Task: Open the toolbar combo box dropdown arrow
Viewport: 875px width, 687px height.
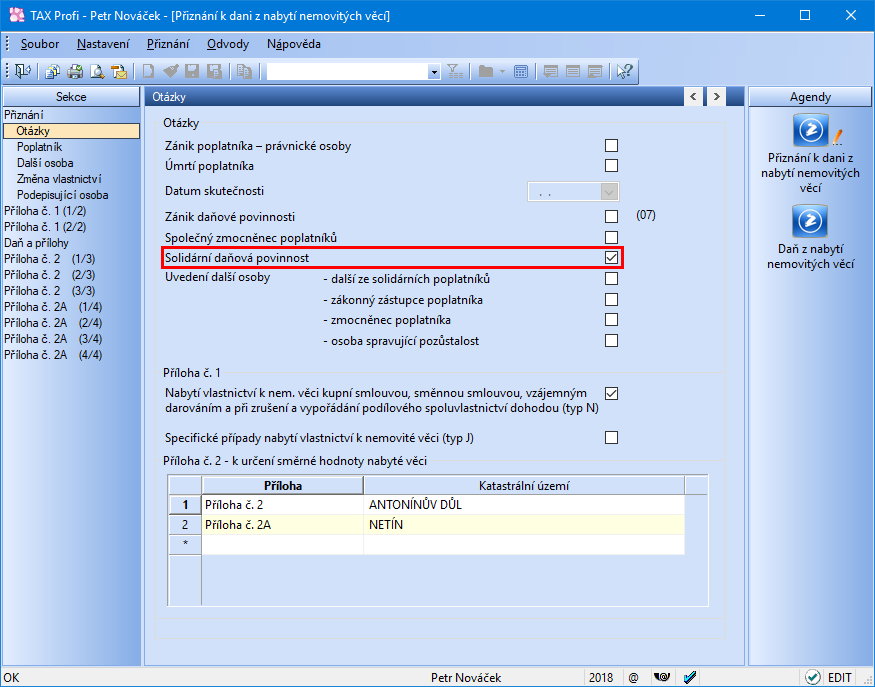Action: pos(434,72)
